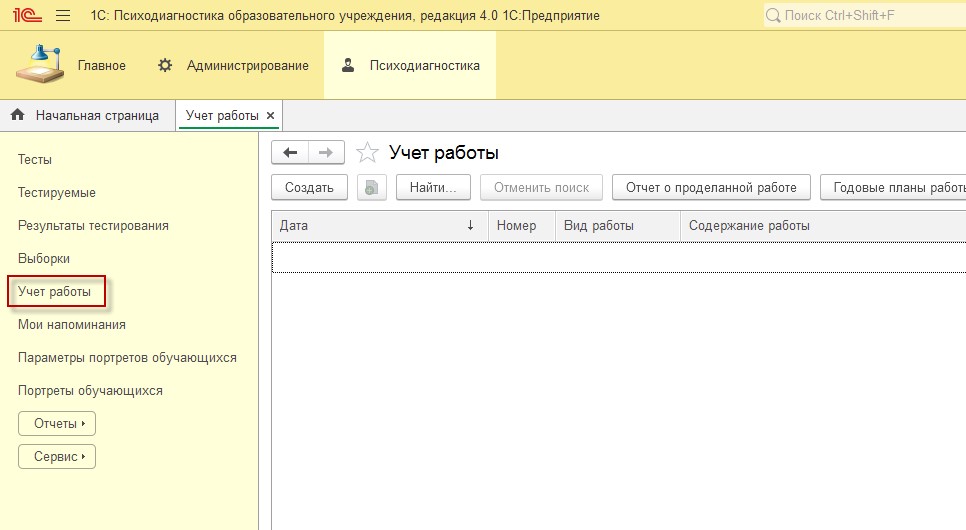Click the Создать button
The height and width of the screenshot is (530, 966).
pos(309,187)
